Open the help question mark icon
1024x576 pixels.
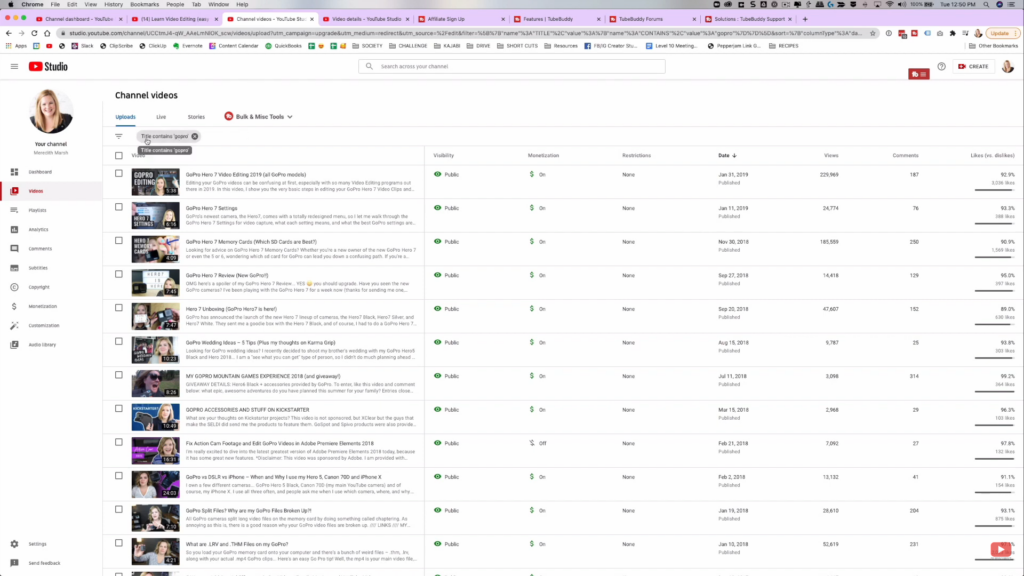(x=941, y=66)
